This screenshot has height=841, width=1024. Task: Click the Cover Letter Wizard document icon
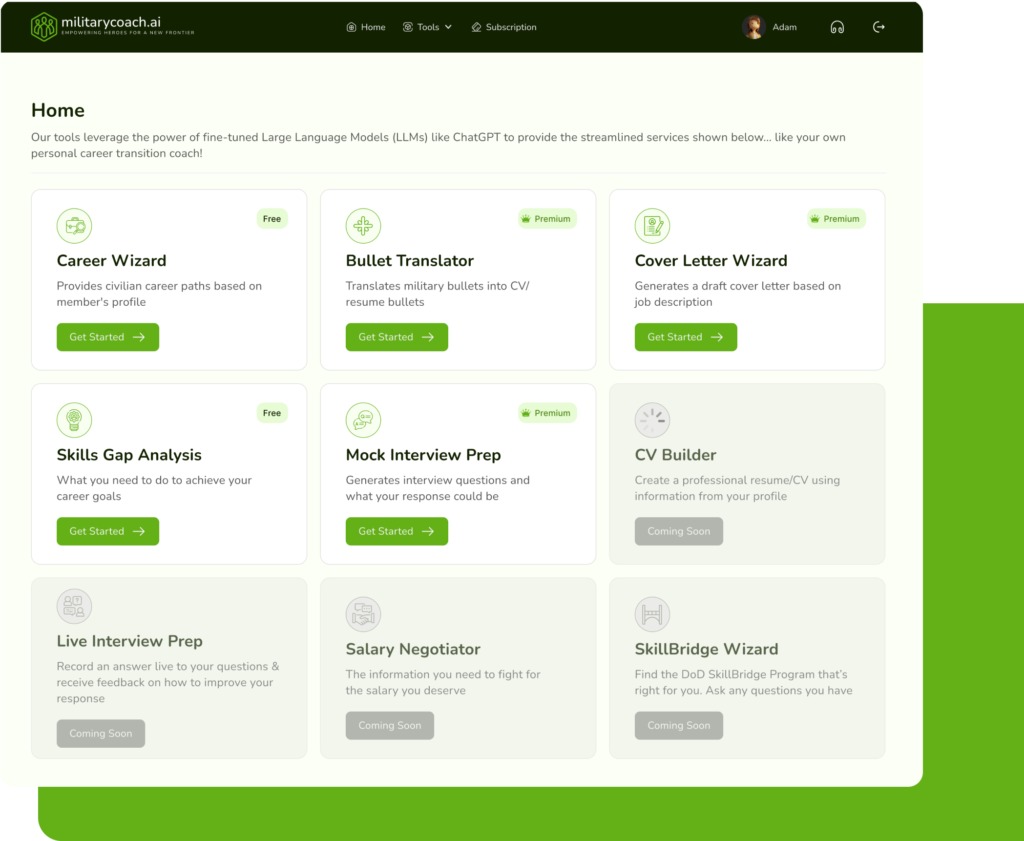point(652,225)
